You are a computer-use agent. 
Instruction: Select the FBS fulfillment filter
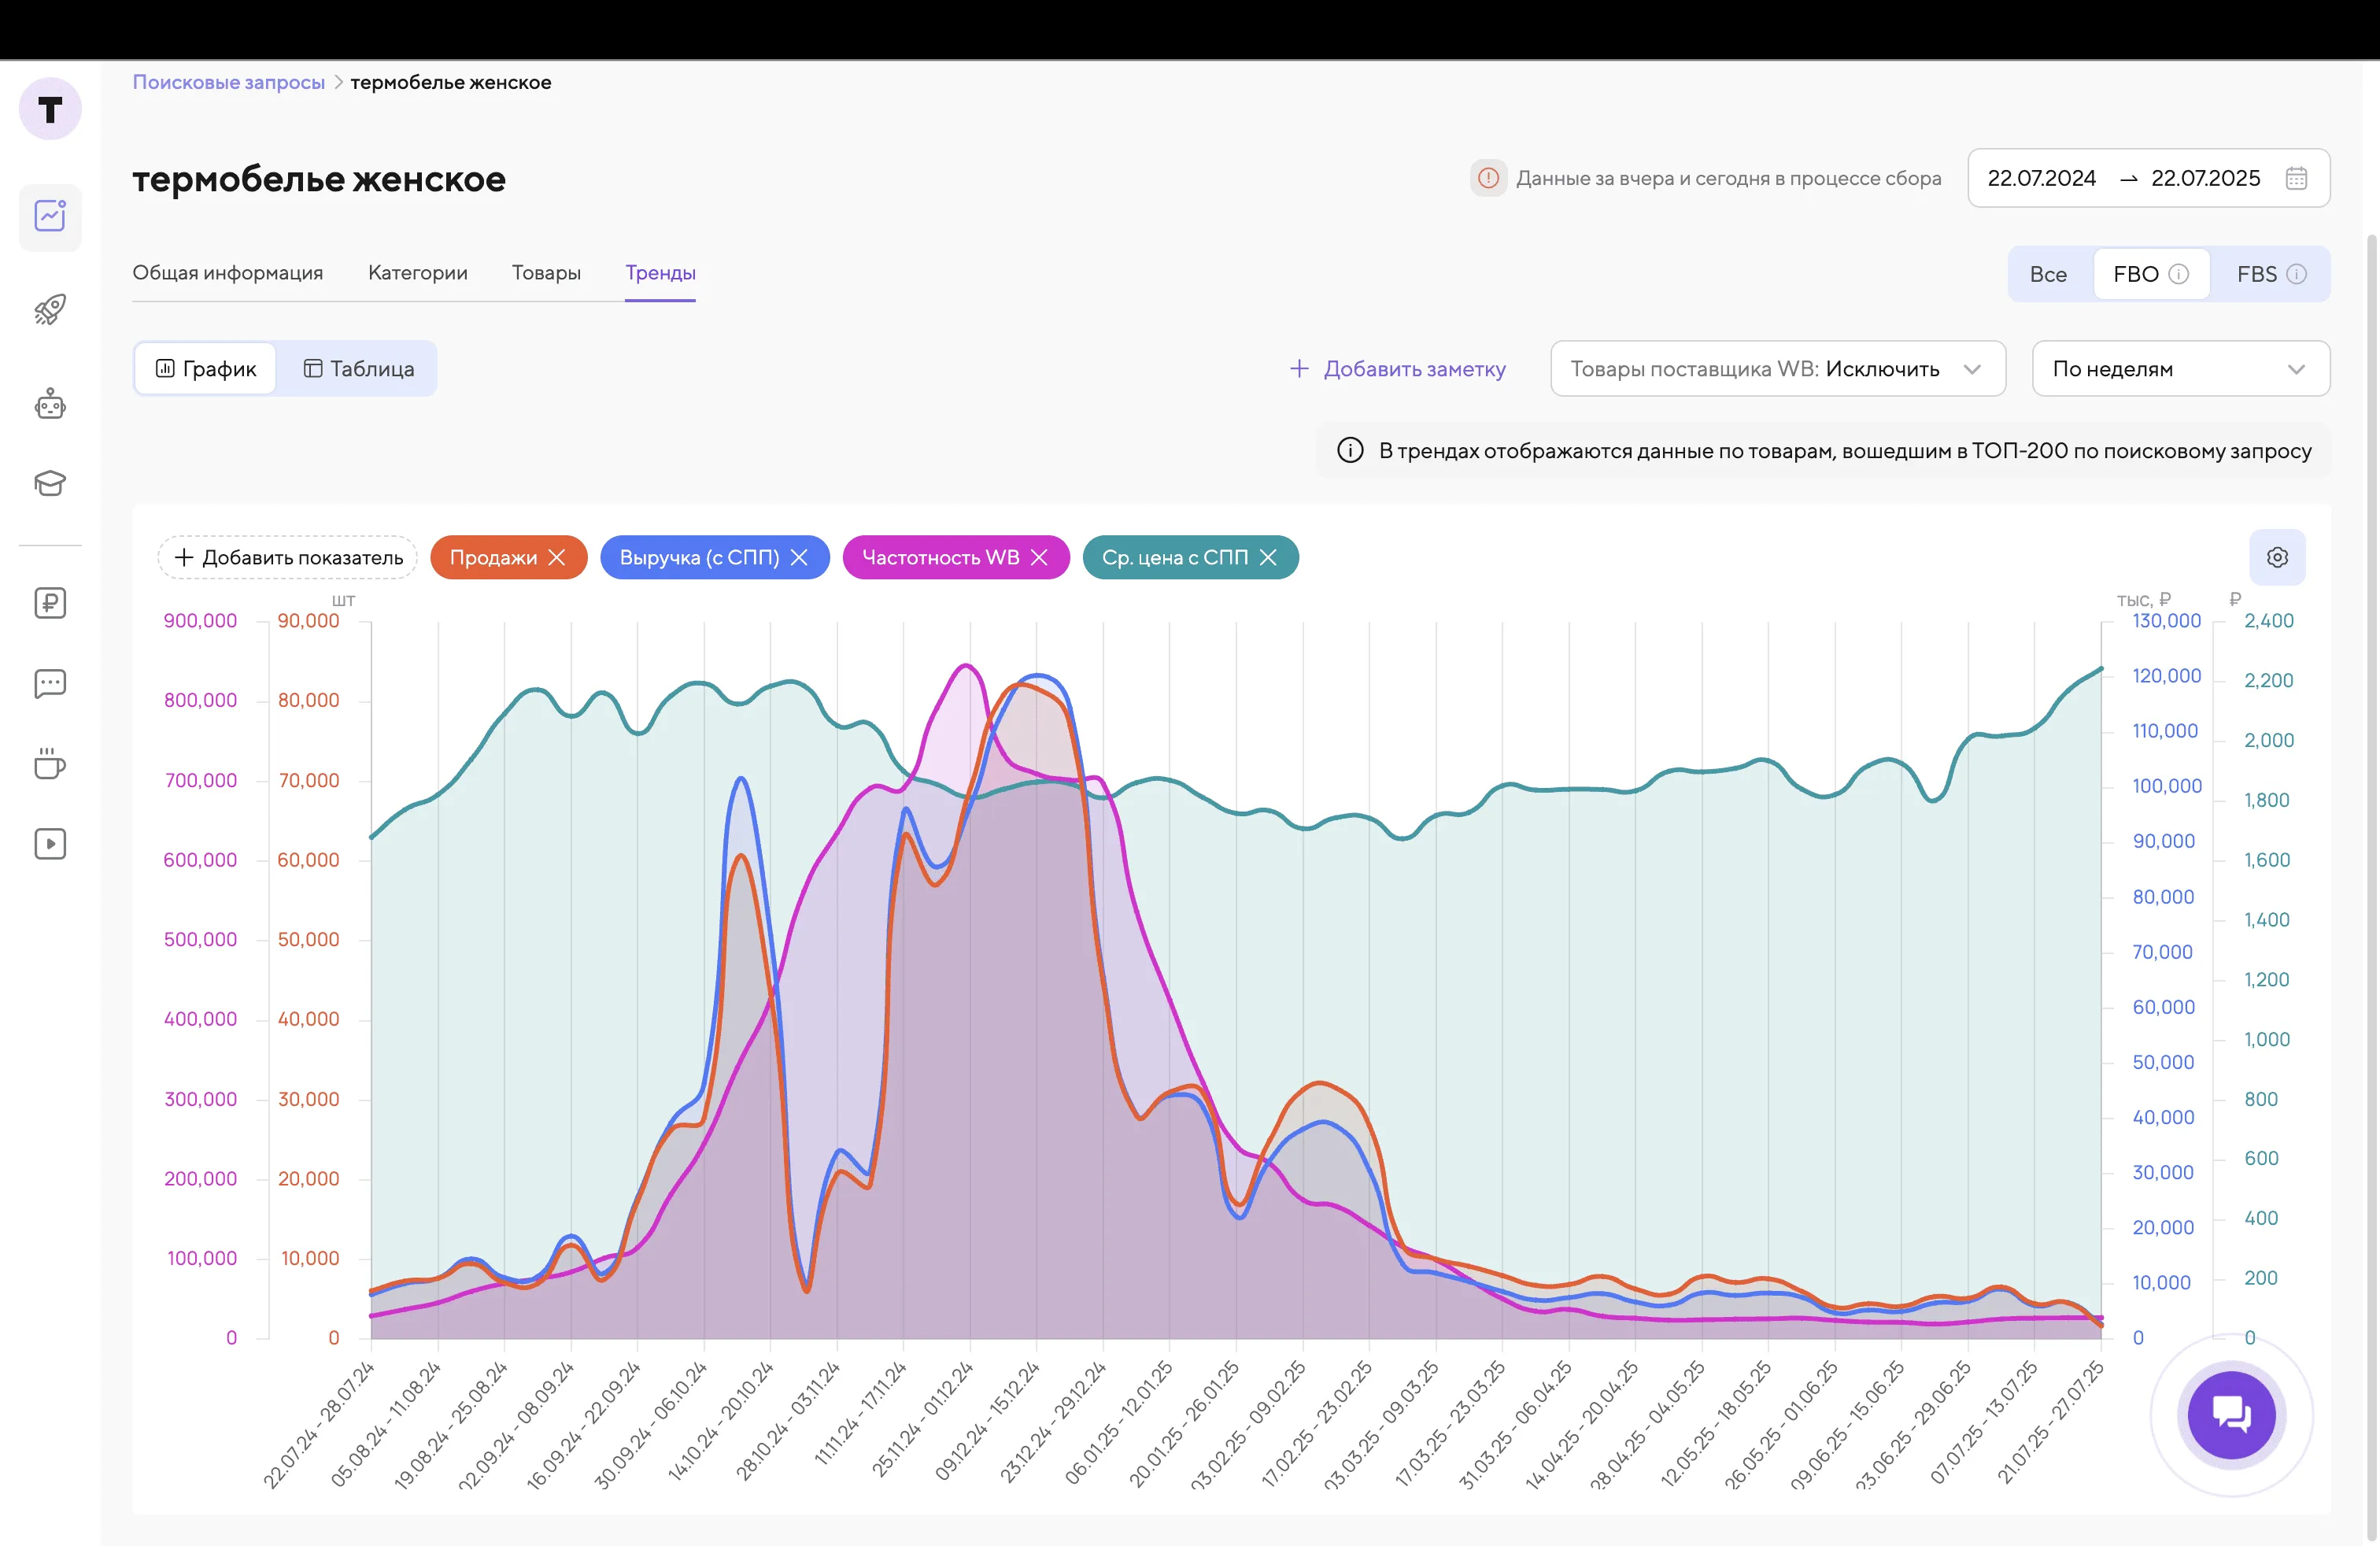(x=2270, y=274)
